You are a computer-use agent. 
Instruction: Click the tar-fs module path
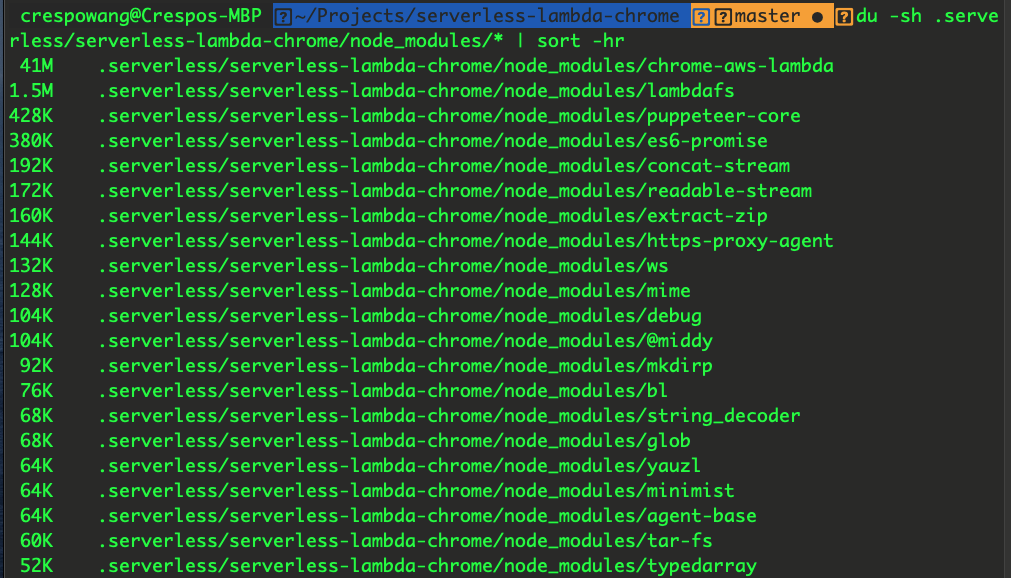[405, 541]
